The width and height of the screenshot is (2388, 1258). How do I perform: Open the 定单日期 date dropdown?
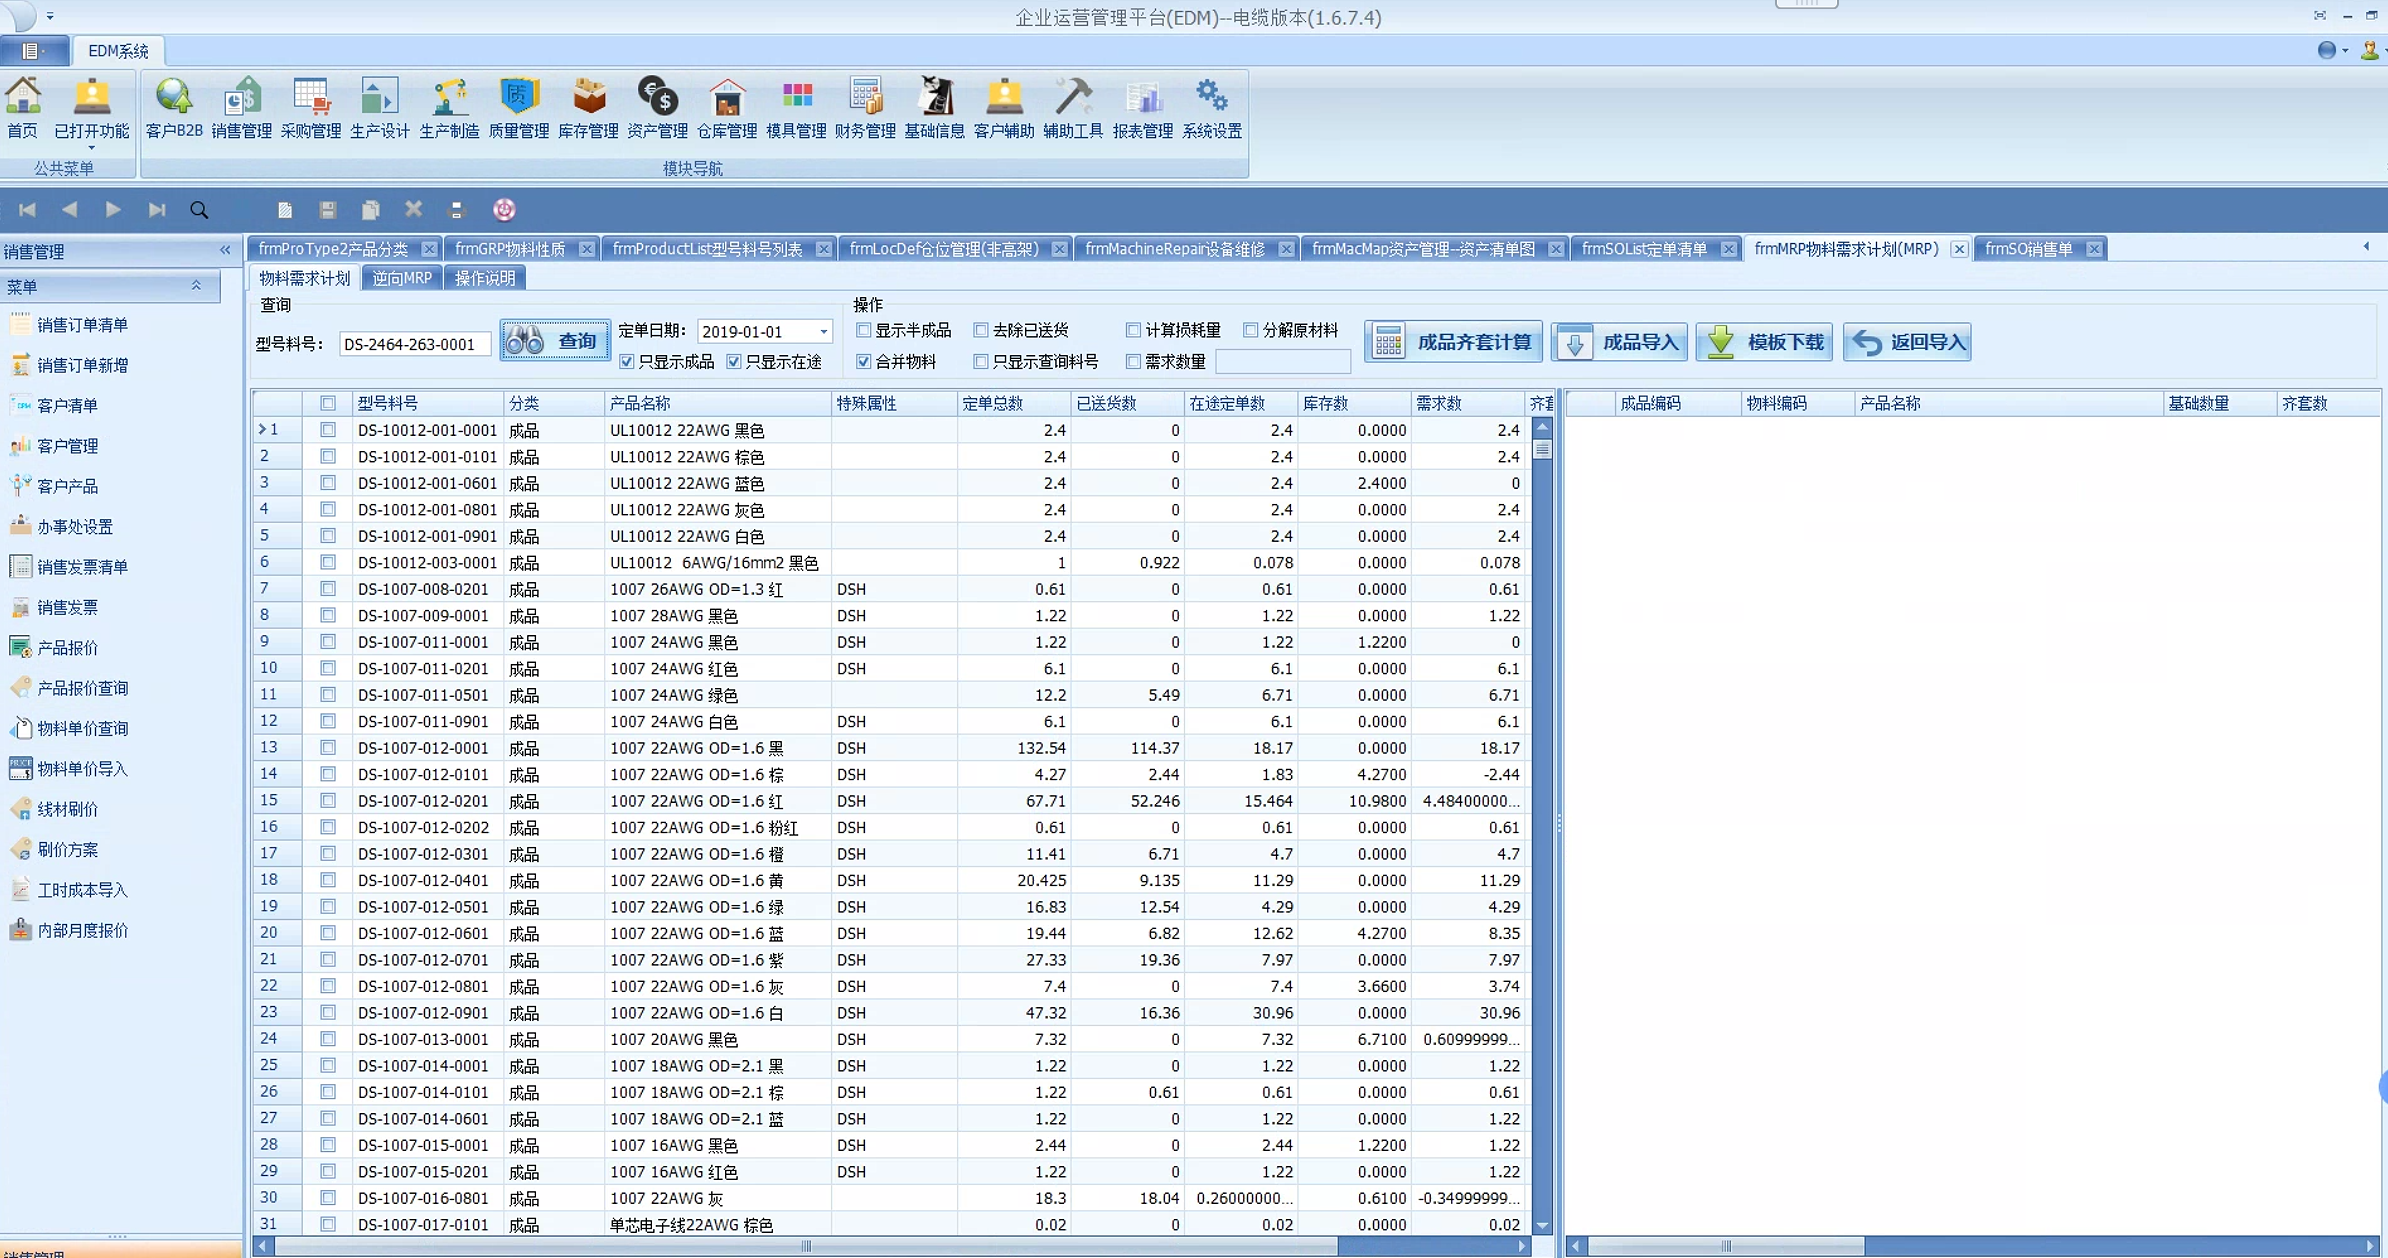pyautogui.click(x=823, y=331)
